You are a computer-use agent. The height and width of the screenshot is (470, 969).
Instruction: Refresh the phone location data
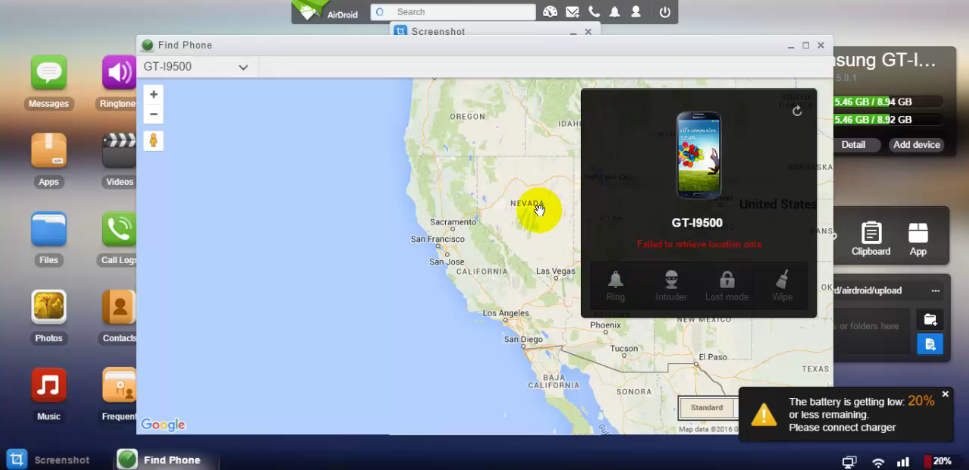(797, 111)
